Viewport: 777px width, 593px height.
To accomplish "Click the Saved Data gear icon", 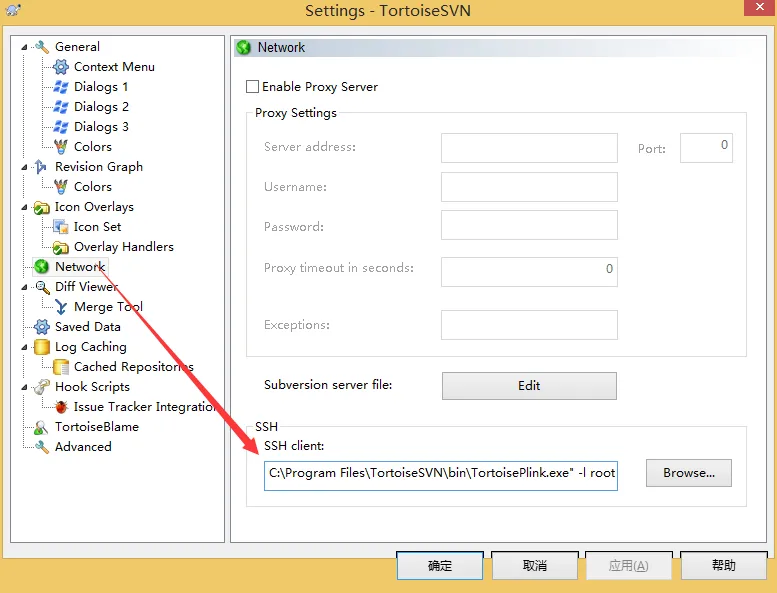I will [x=42, y=327].
